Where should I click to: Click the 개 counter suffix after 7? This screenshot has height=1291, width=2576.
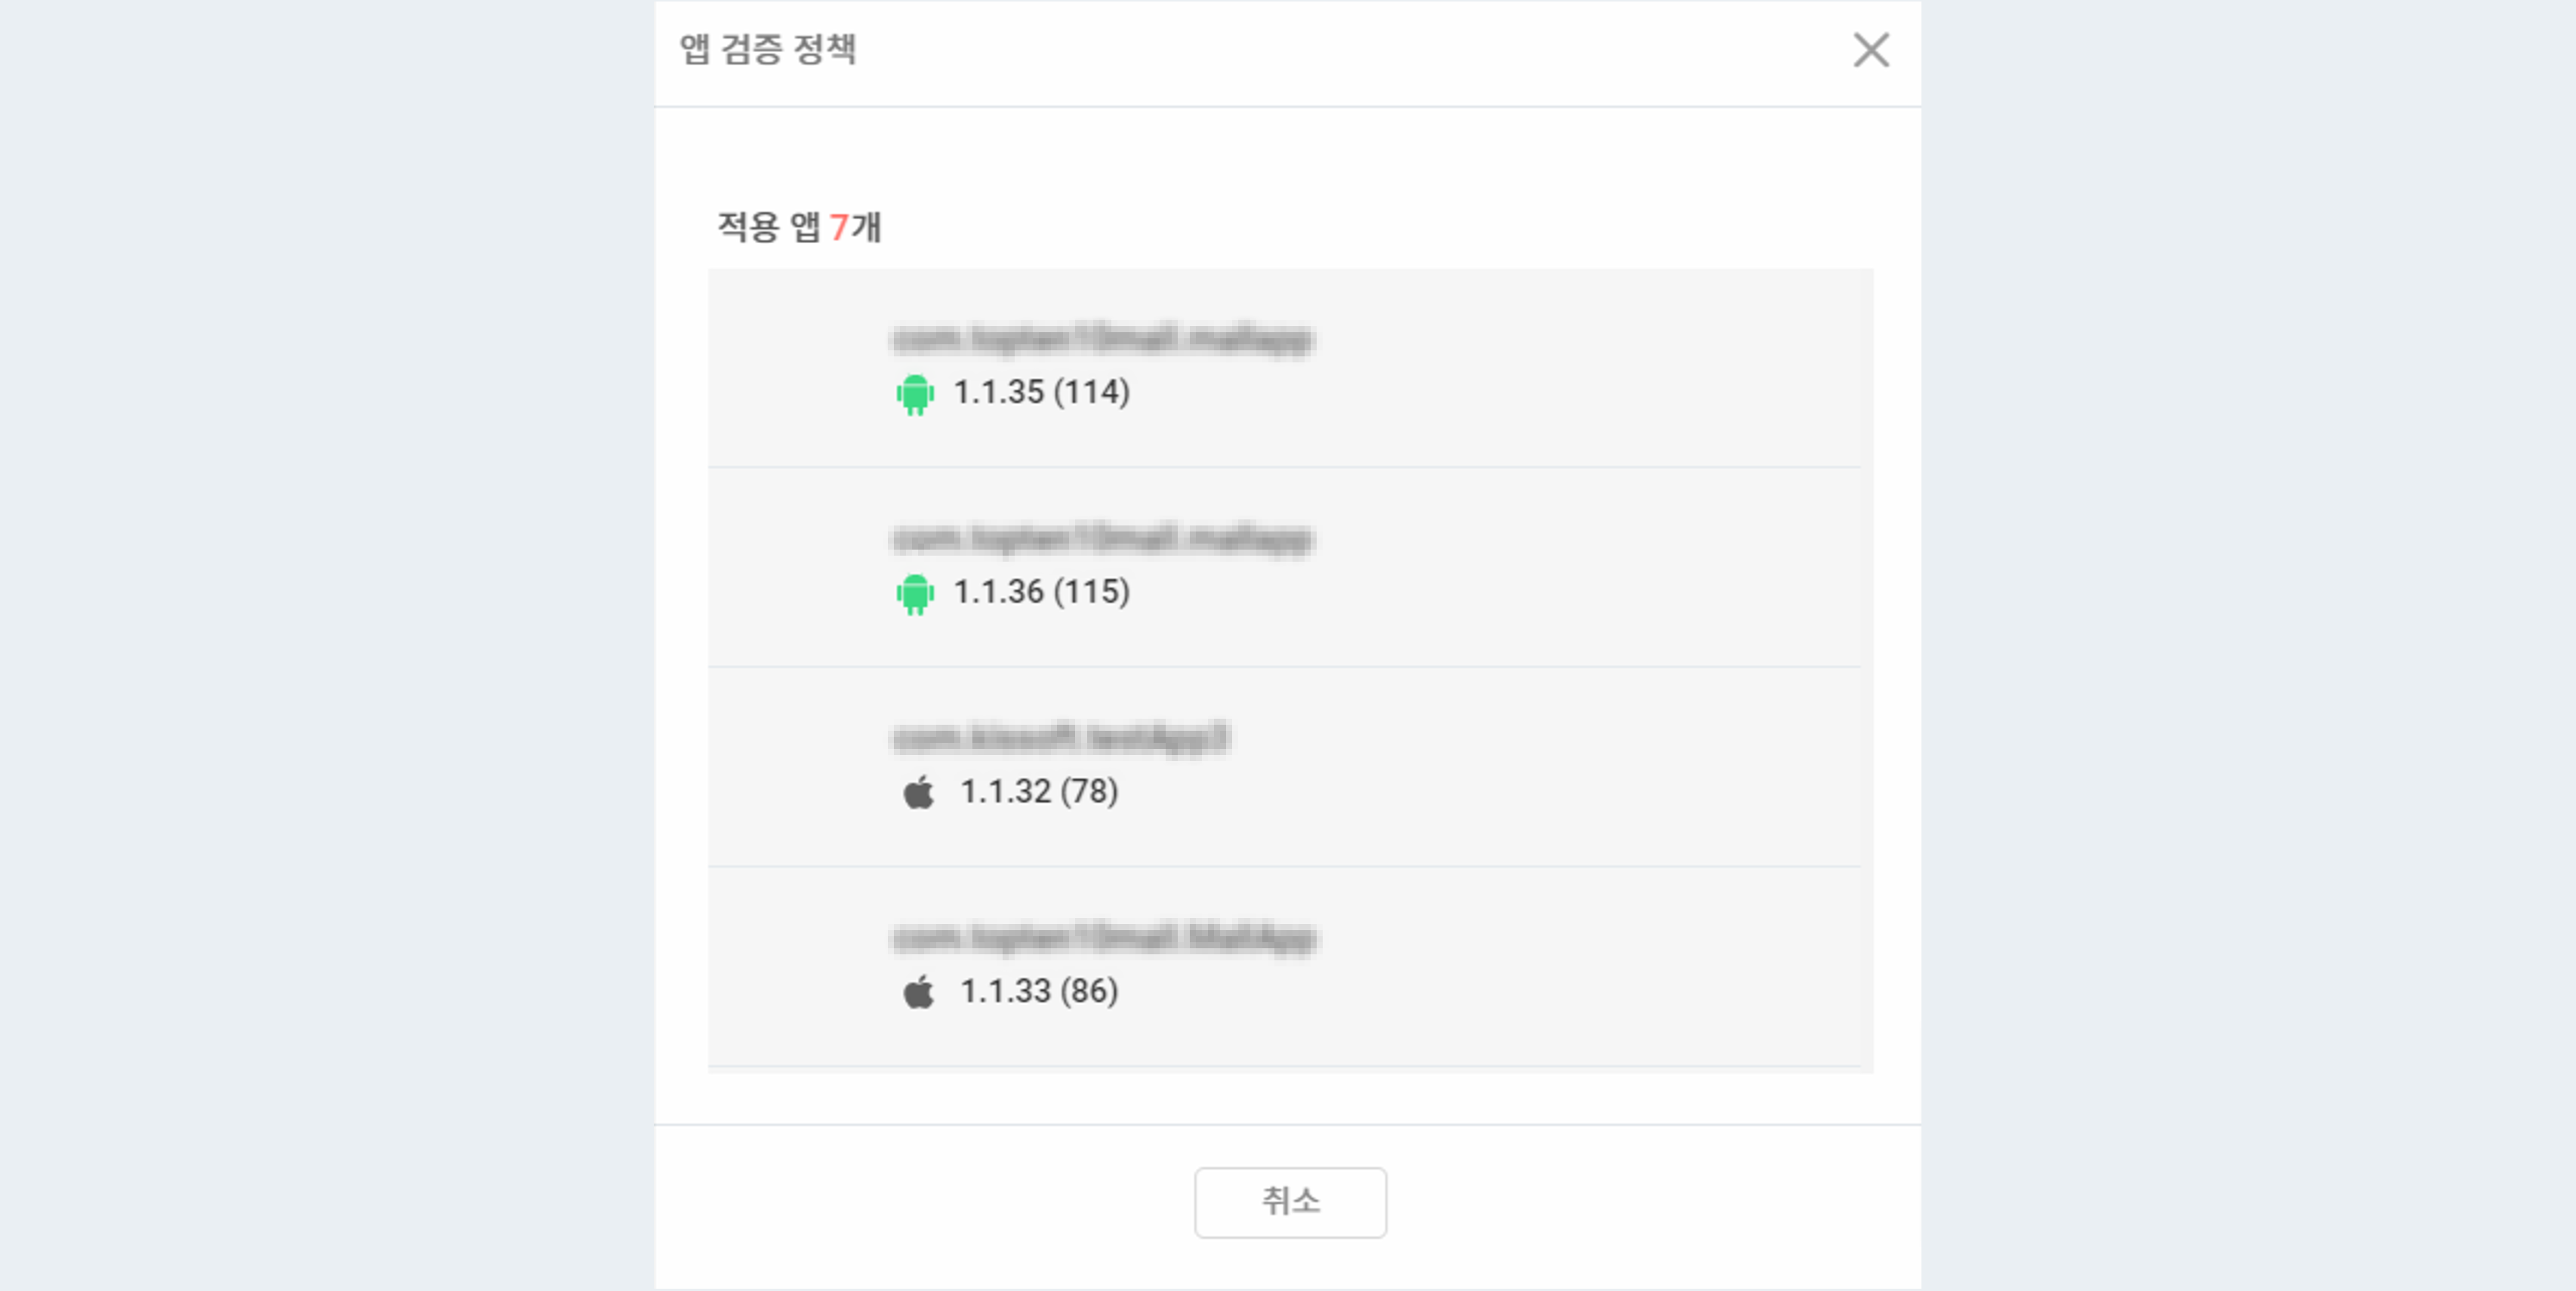coord(866,228)
